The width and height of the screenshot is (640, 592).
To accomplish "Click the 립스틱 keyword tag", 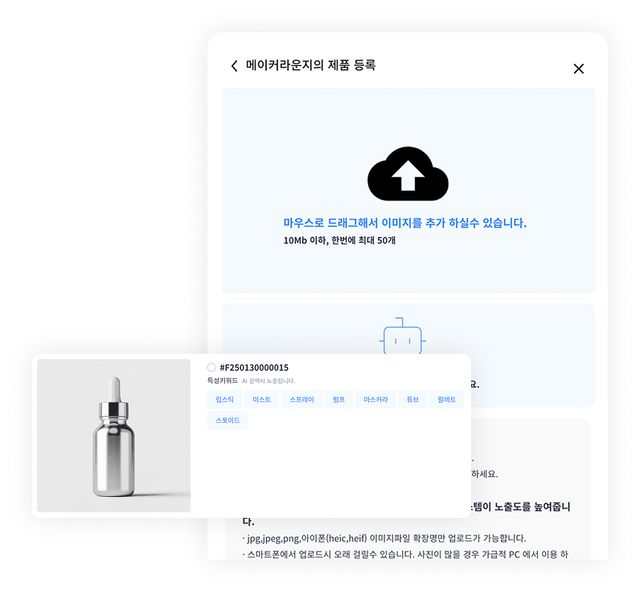I will tap(224, 399).
